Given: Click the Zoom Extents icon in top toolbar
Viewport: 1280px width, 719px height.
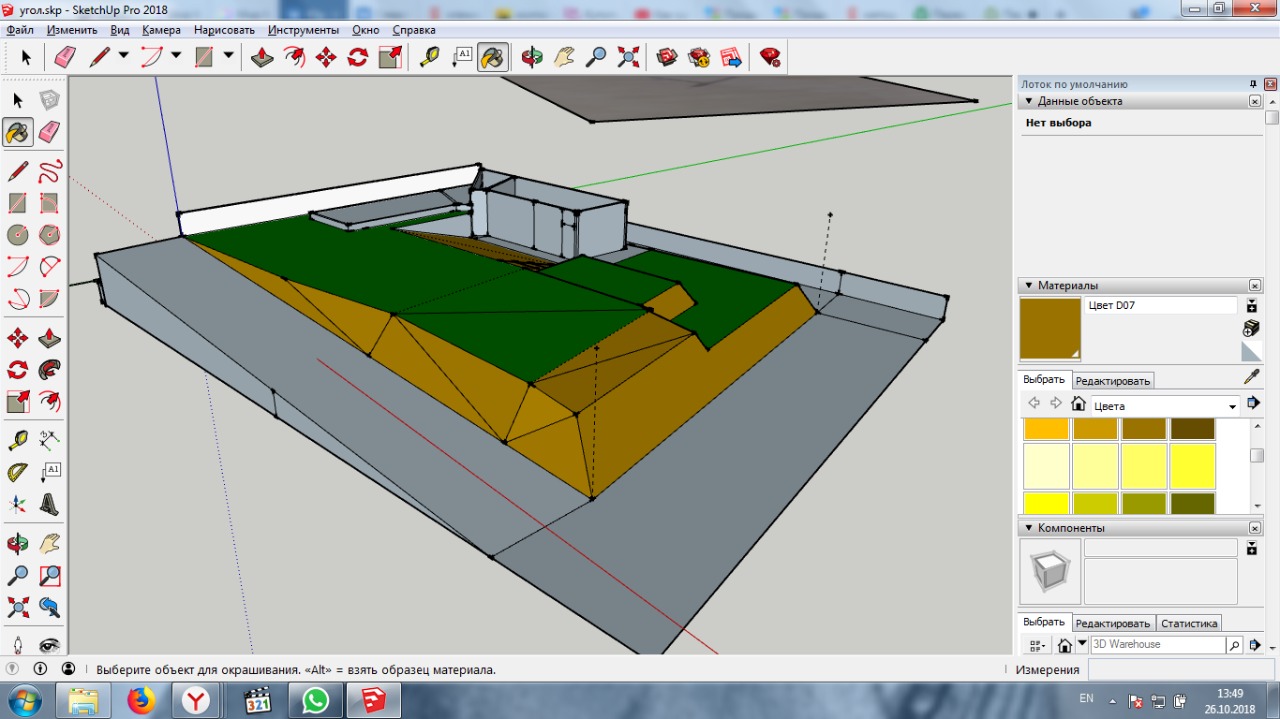Looking at the screenshot, I should click(x=628, y=57).
